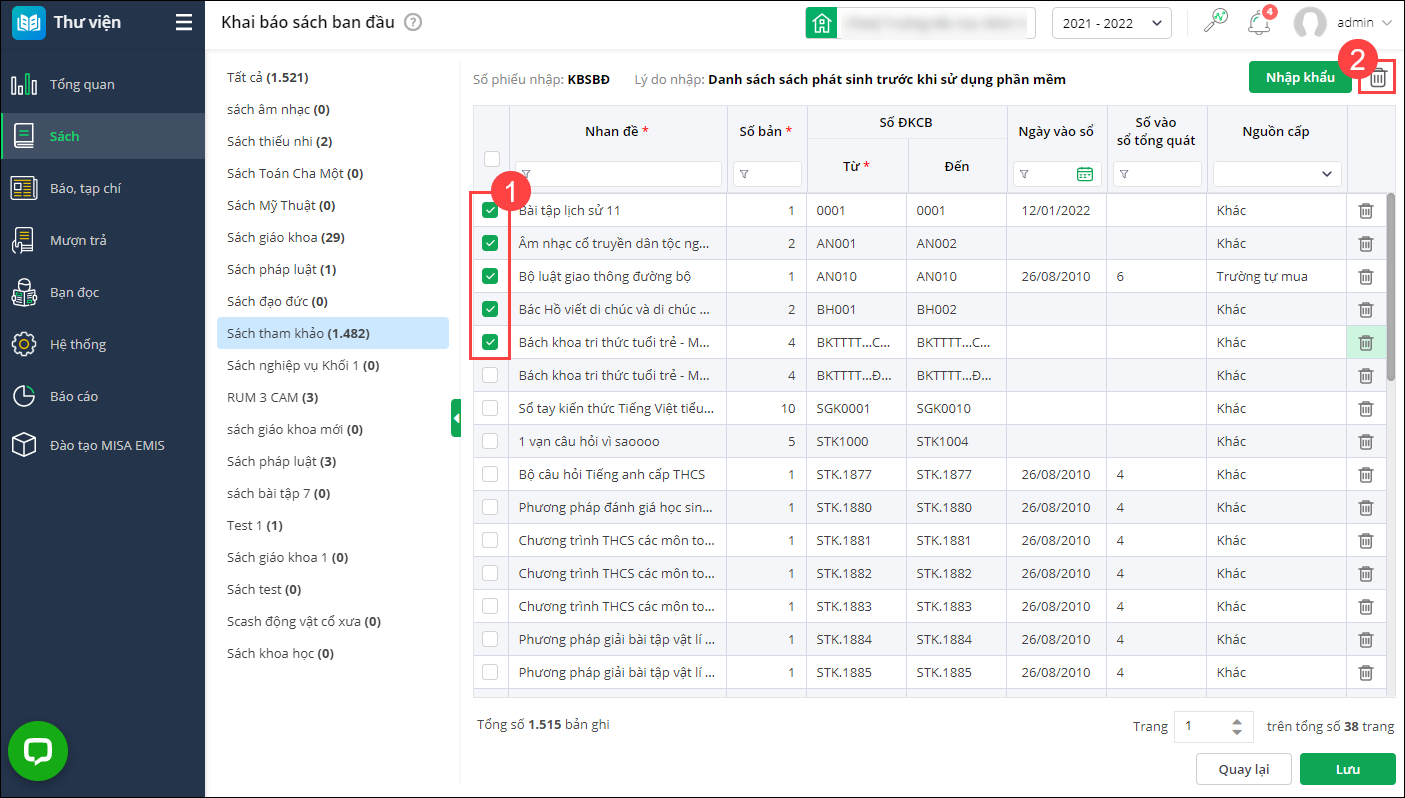
Task: Click the filter icon in Số vào sổ tổng quát
Action: pyautogui.click(x=1123, y=174)
